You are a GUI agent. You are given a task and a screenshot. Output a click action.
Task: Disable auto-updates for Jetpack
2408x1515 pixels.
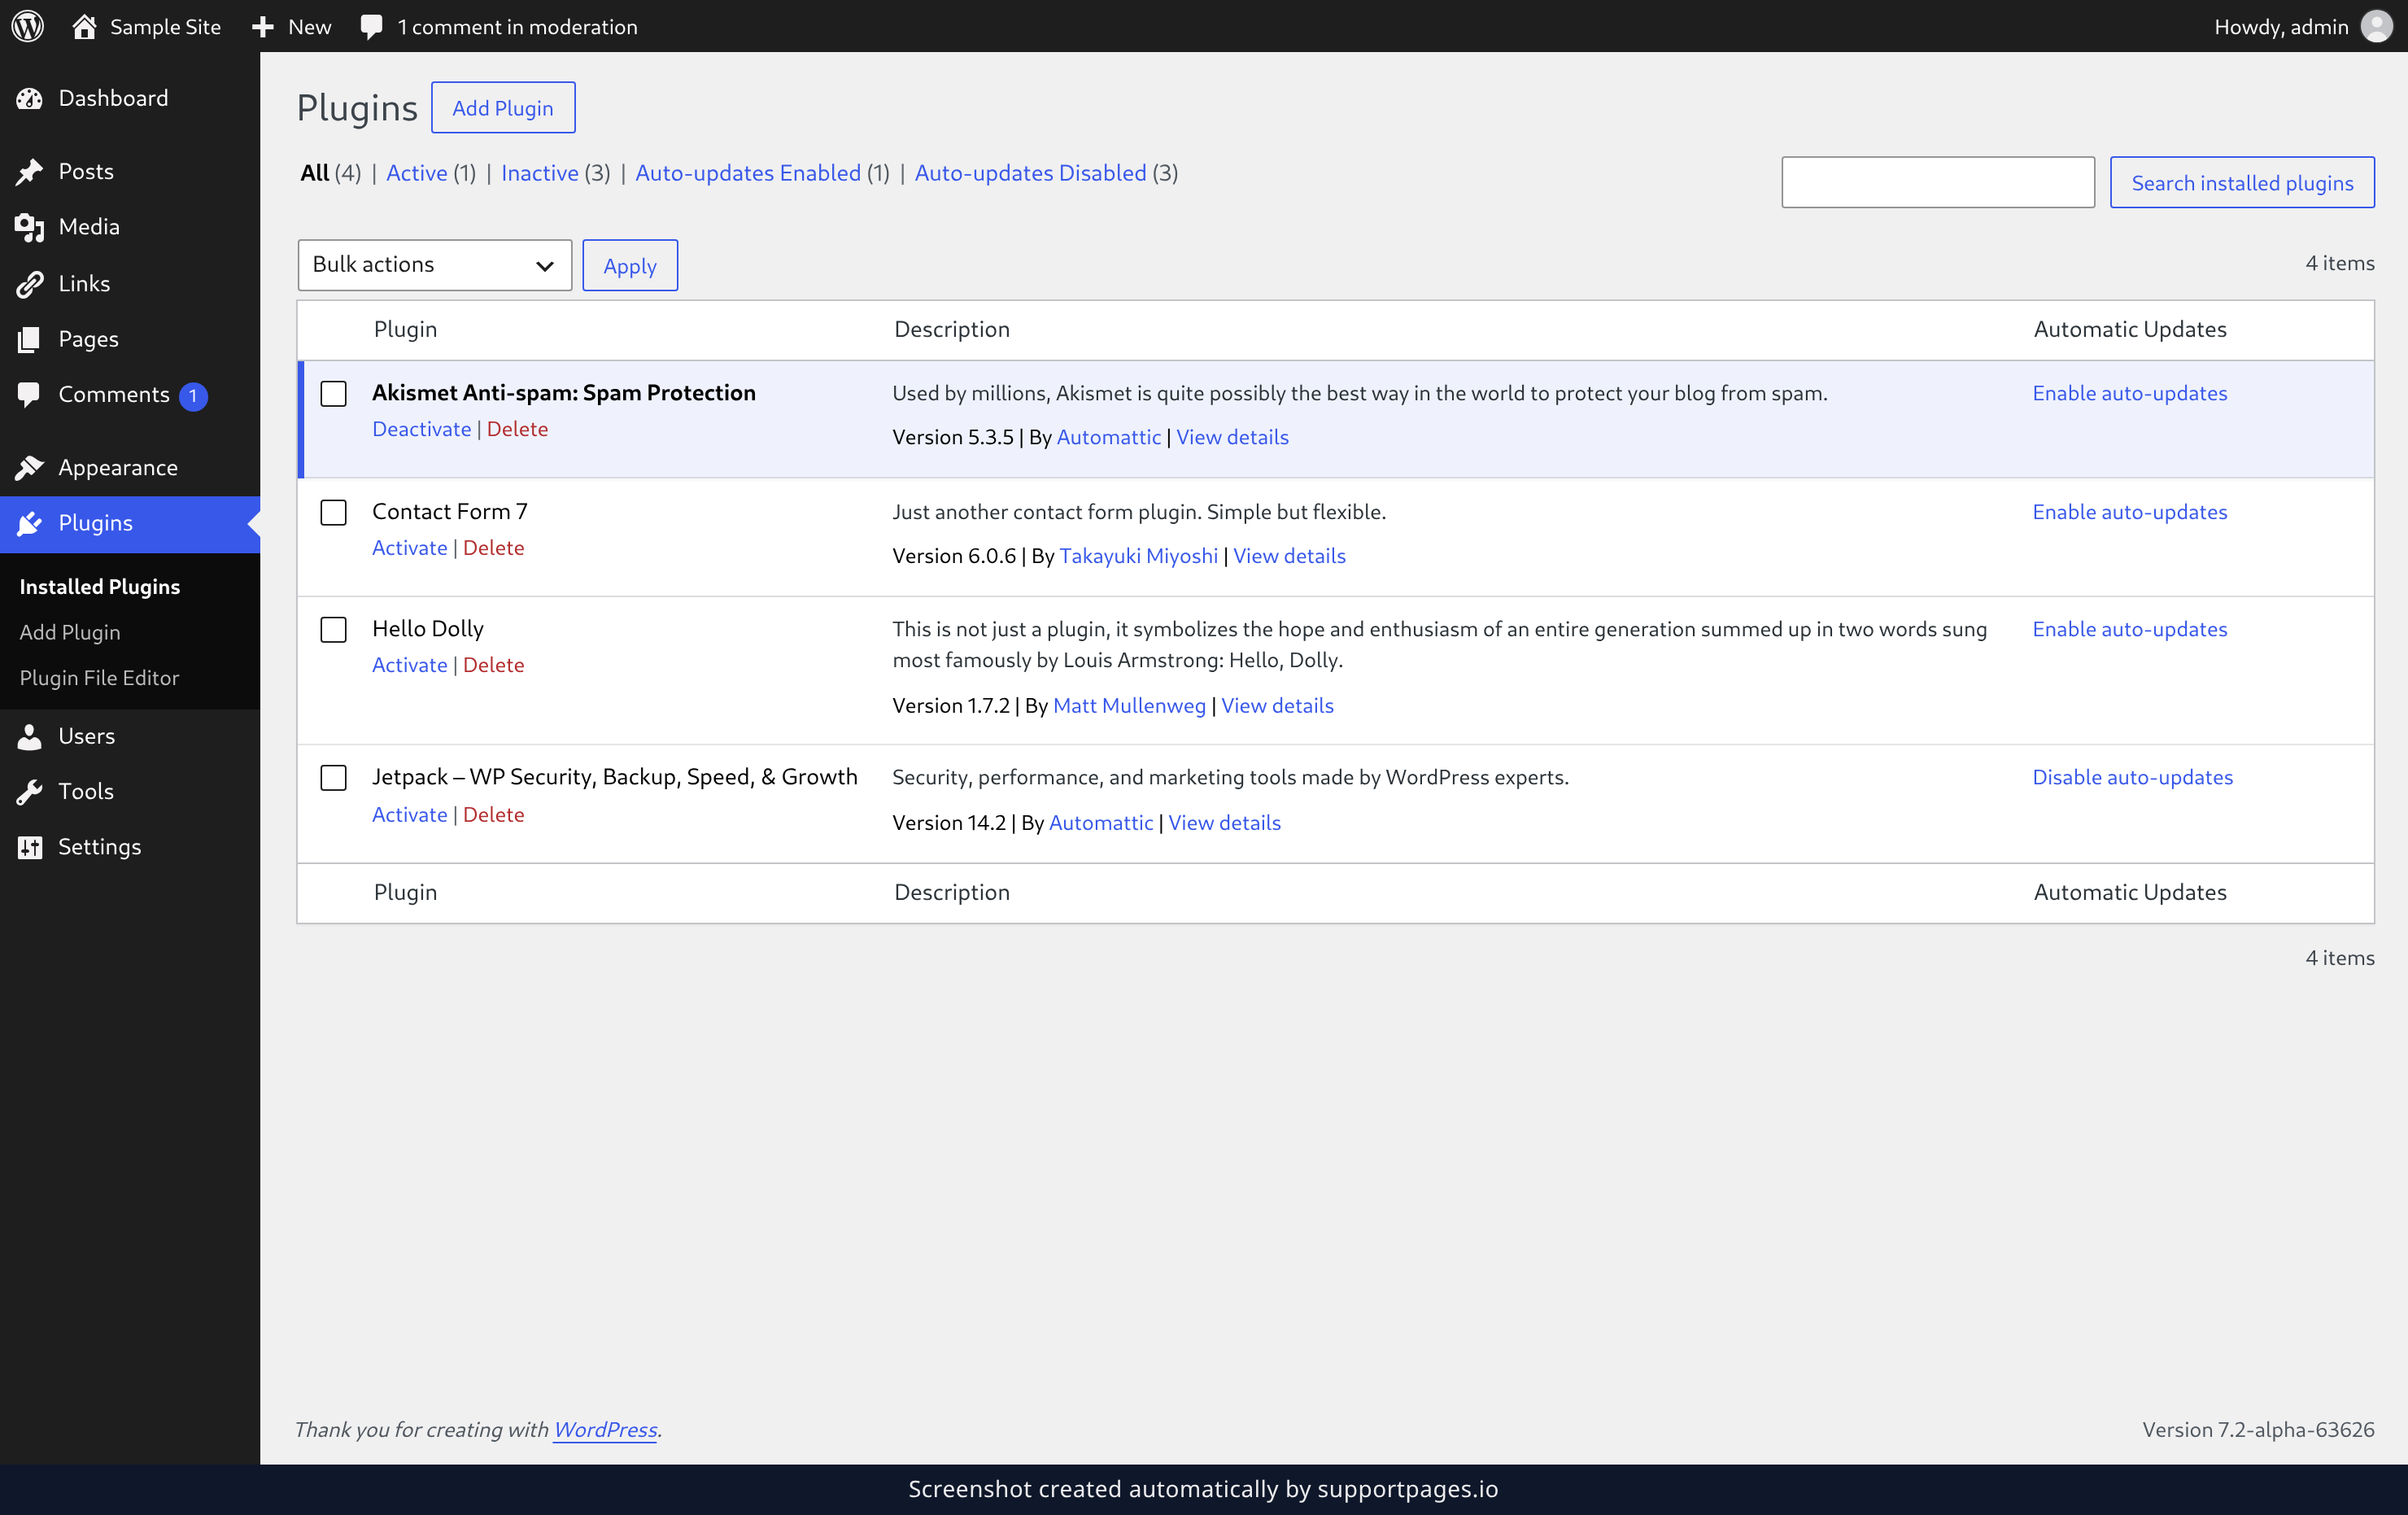point(2132,777)
